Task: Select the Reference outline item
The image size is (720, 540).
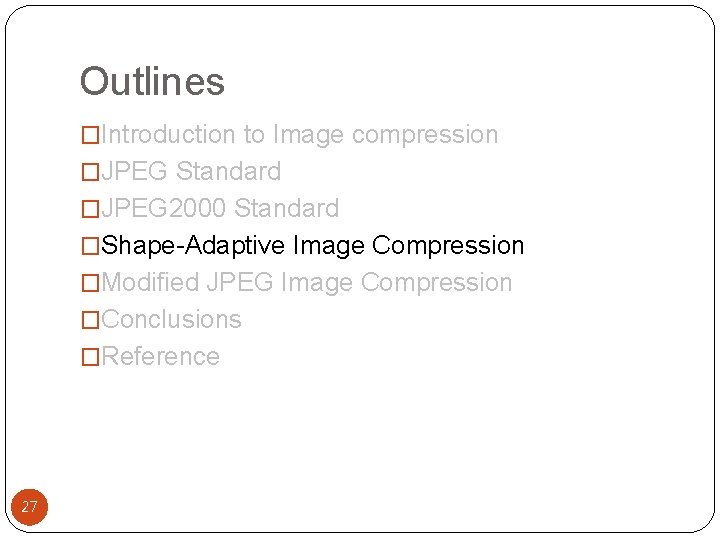Action: [x=161, y=356]
